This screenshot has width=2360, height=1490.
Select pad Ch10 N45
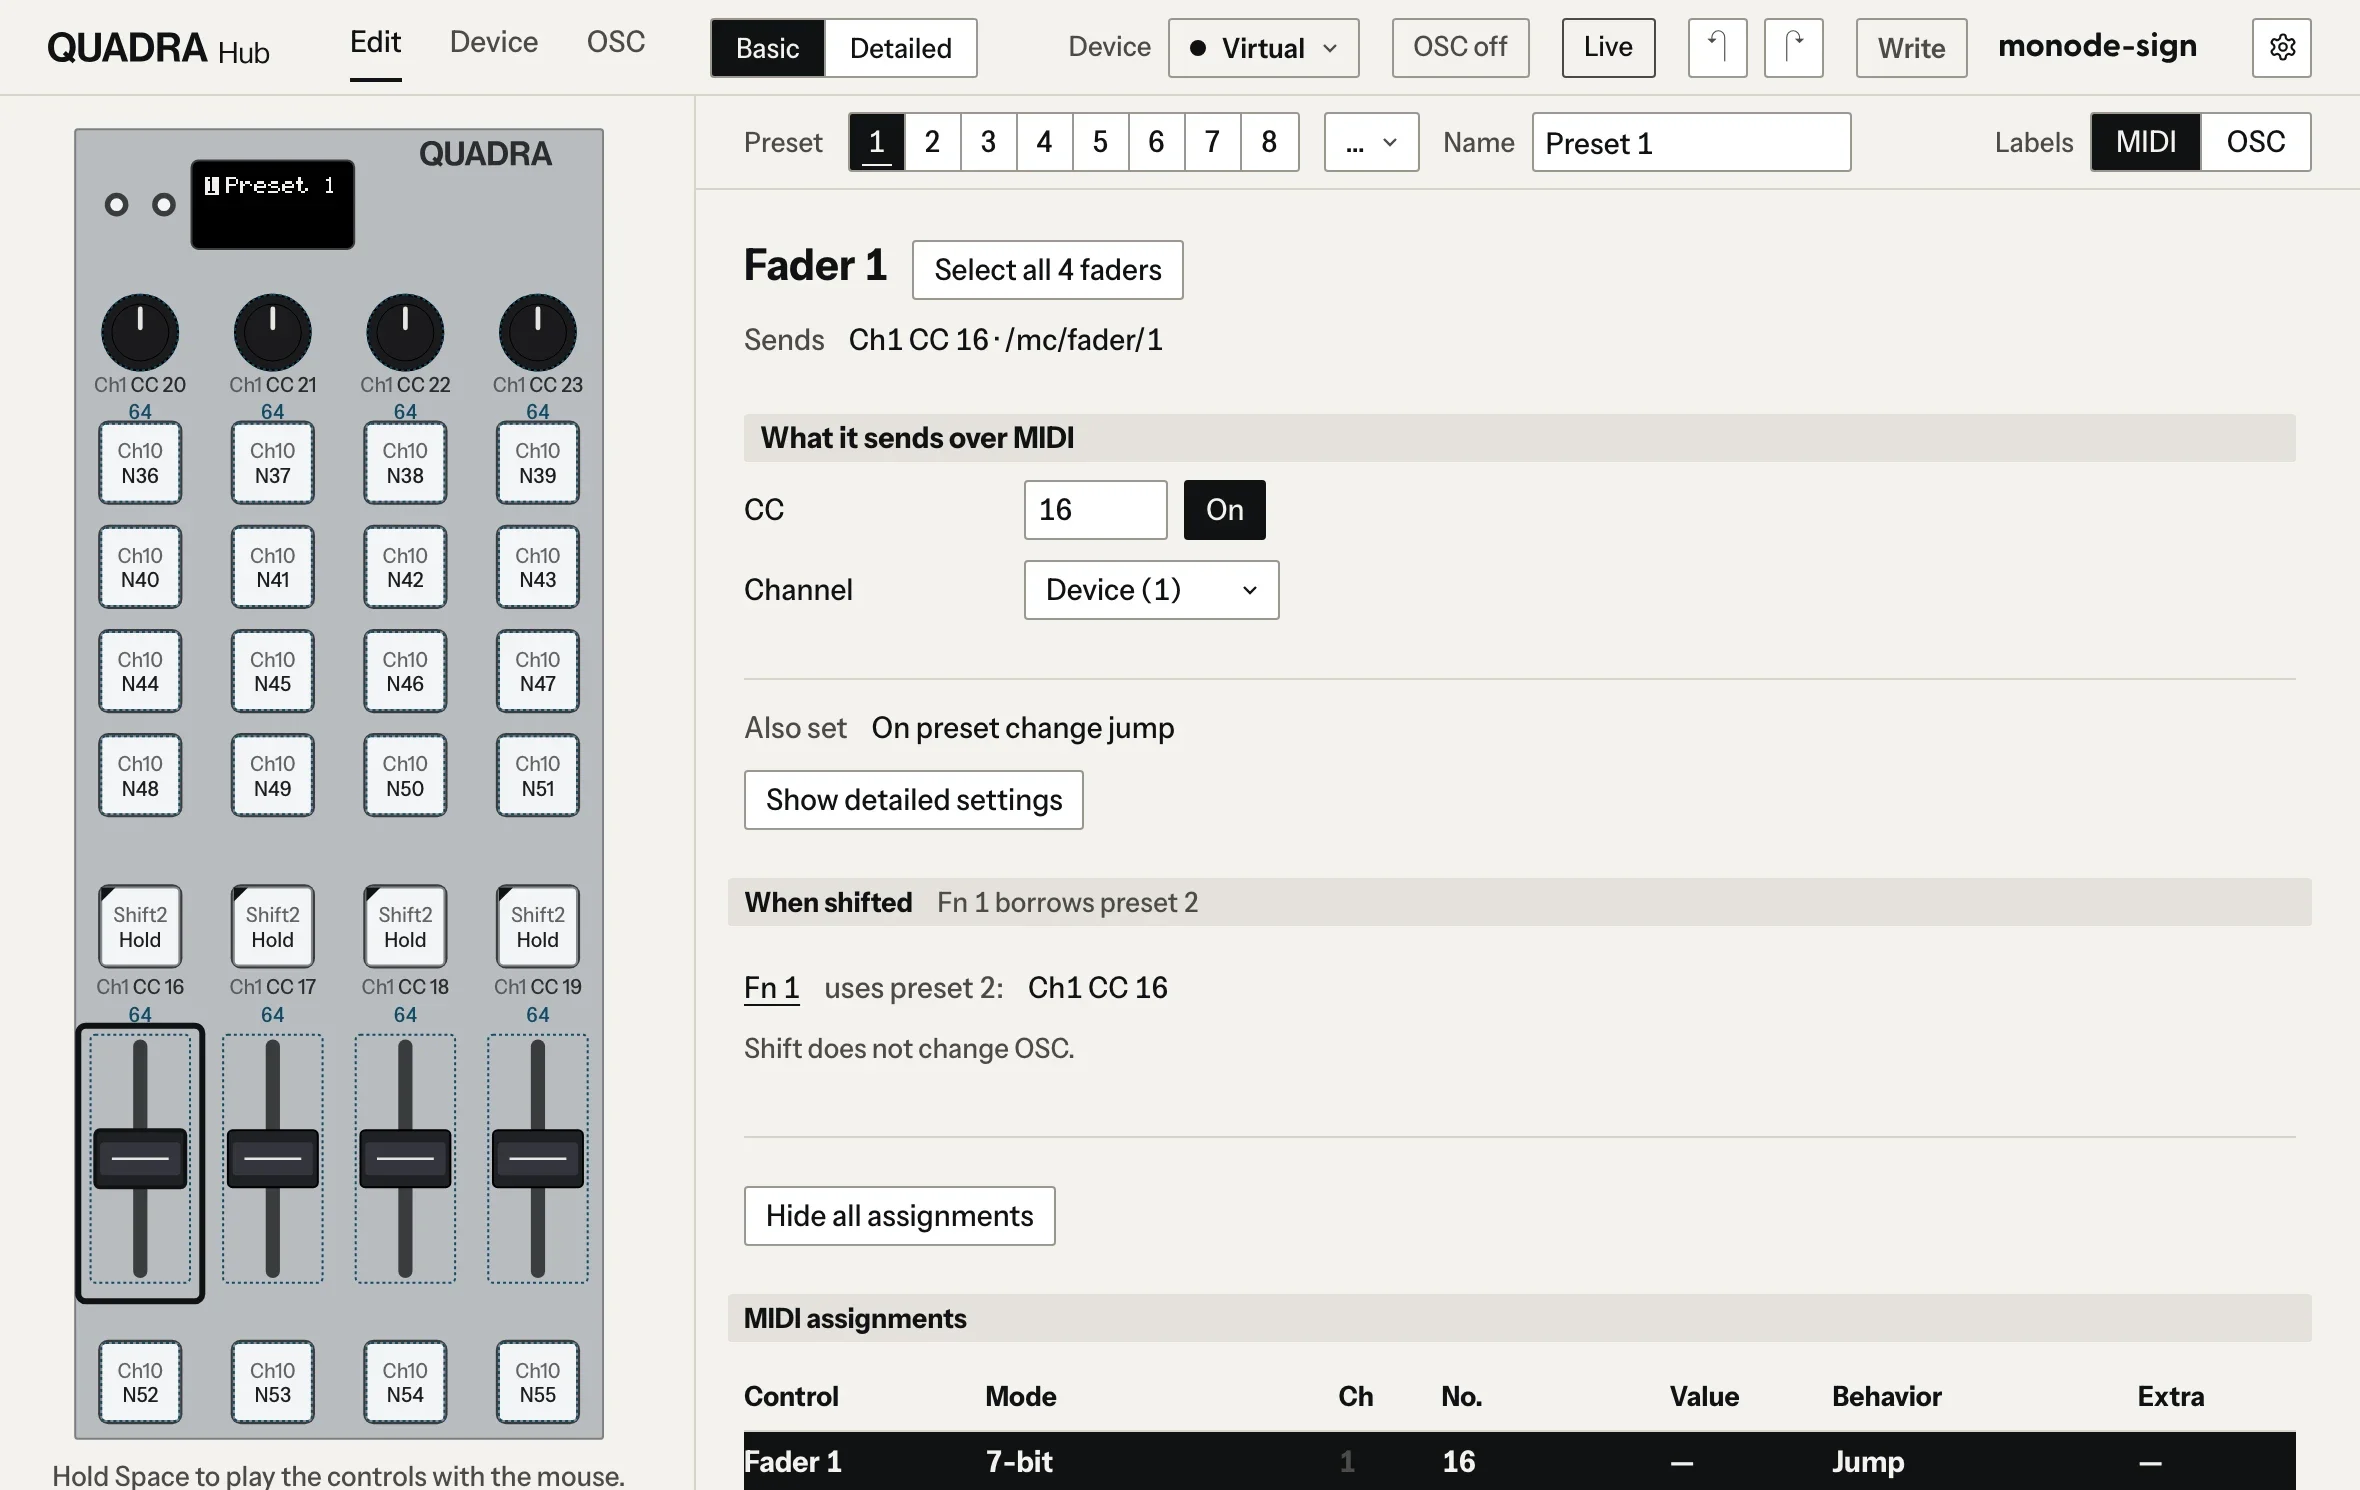pyautogui.click(x=272, y=671)
